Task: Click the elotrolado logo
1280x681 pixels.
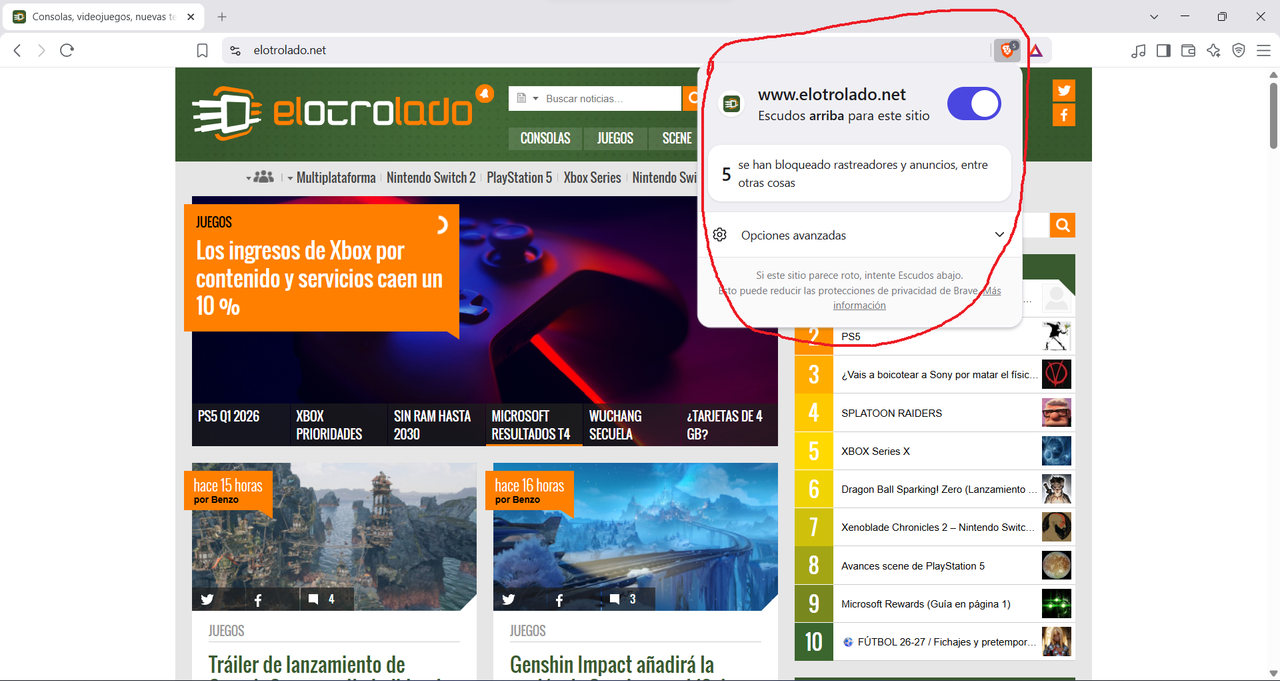Action: point(332,112)
